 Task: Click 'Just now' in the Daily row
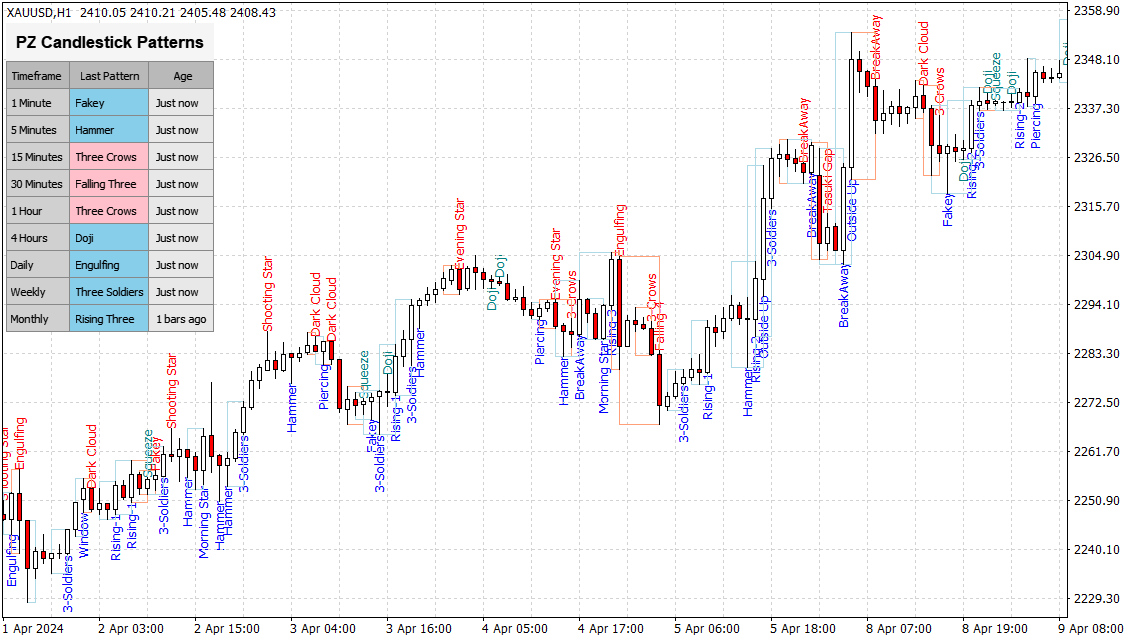(181, 265)
